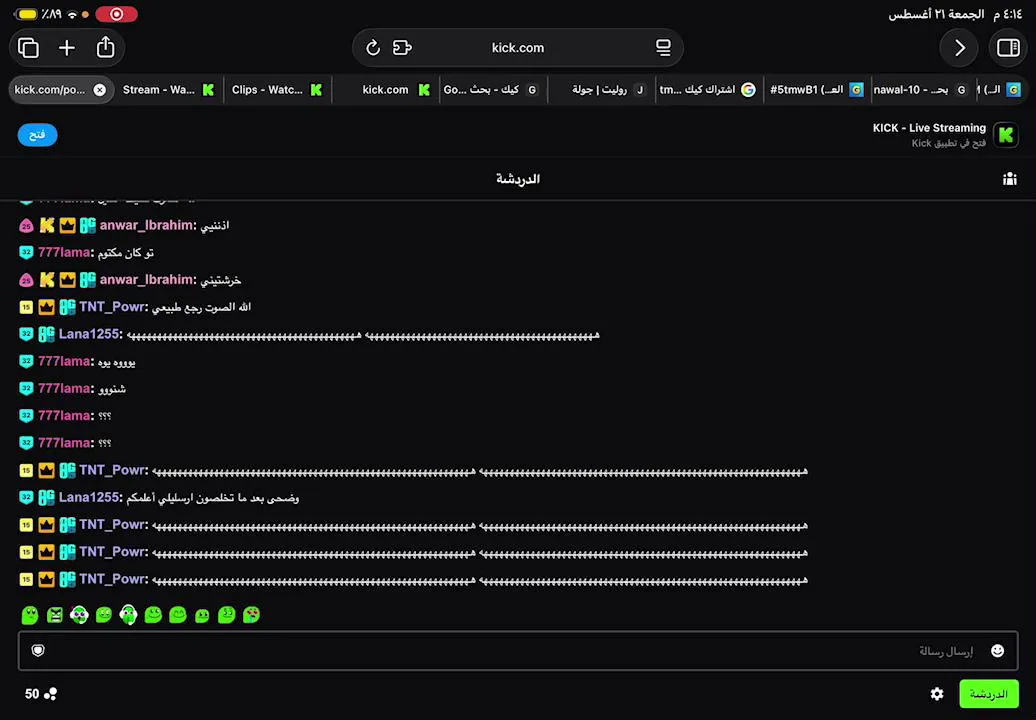The width and height of the screenshot is (1036, 720).
Task: Go forward with the chevron button
Action: pos(959,48)
